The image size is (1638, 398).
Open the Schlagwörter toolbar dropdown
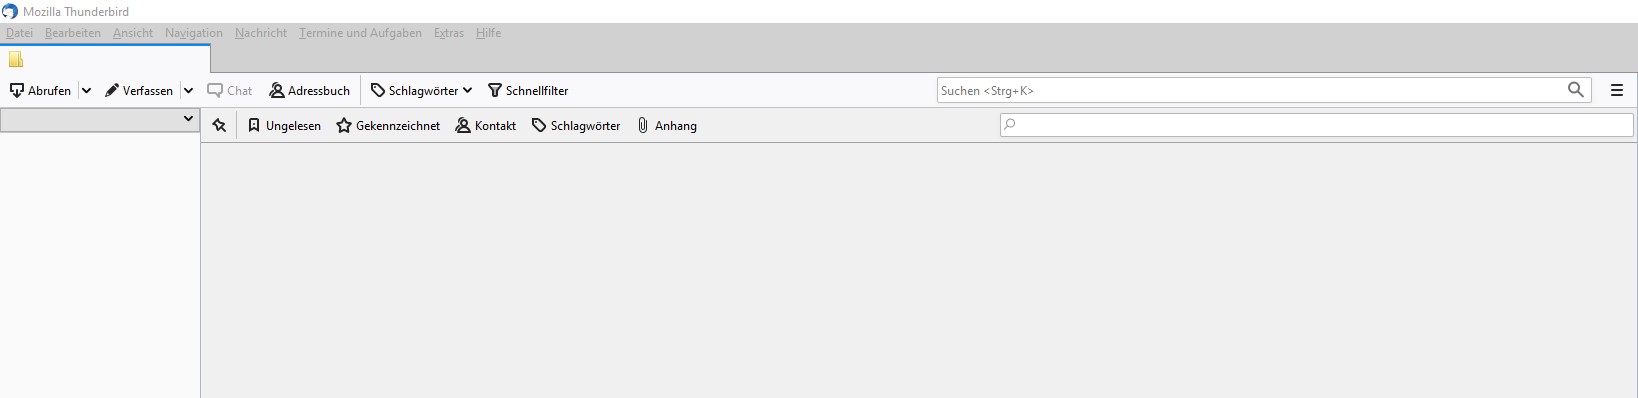click(421, 90)
